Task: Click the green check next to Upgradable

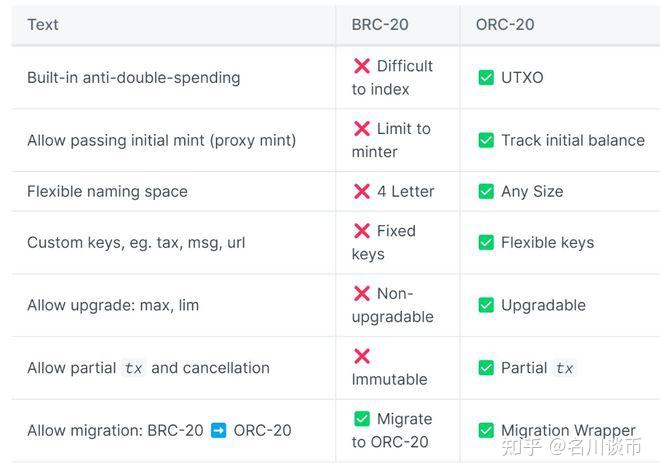Action: (486, 305)
